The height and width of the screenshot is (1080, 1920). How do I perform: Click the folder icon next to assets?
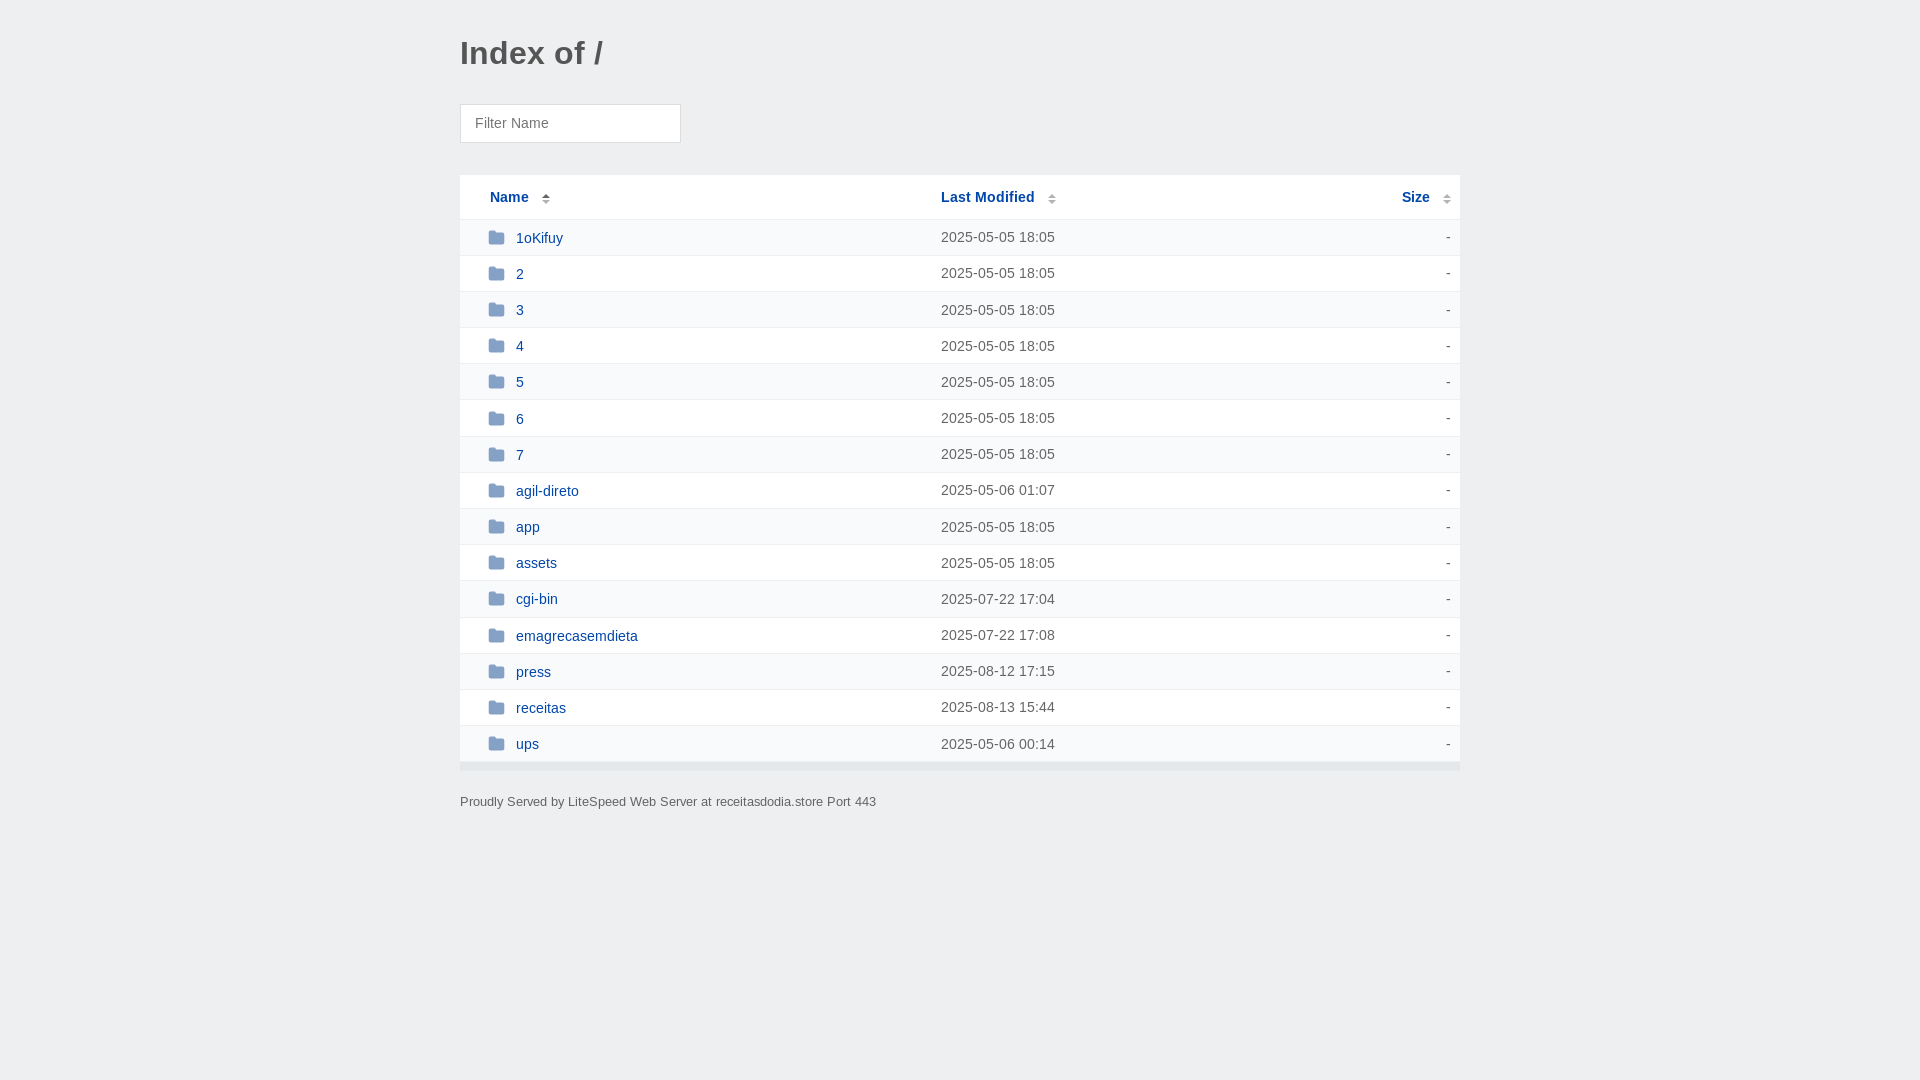[496, 562]
